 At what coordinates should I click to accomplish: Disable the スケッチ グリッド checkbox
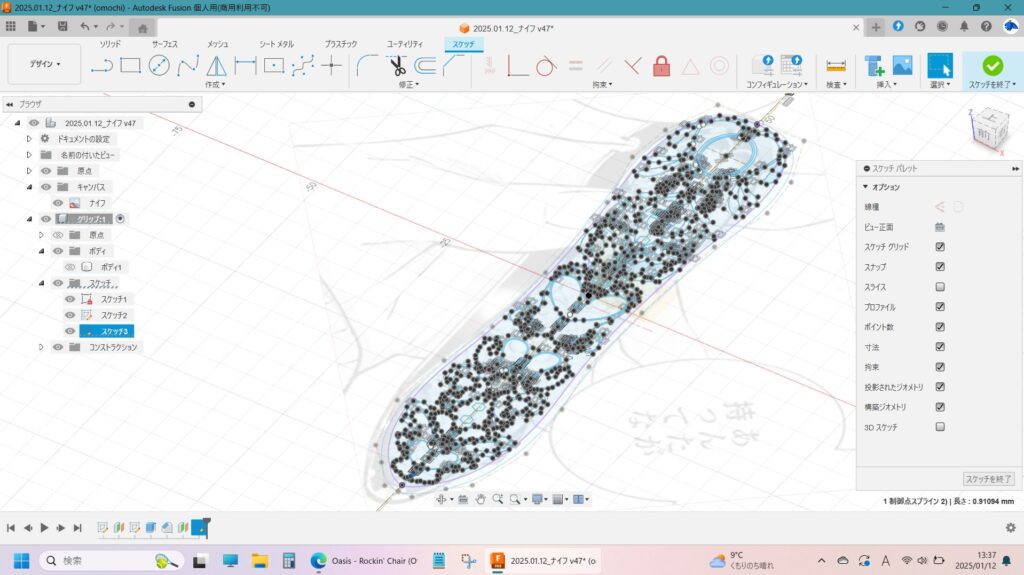pos(939,247)
